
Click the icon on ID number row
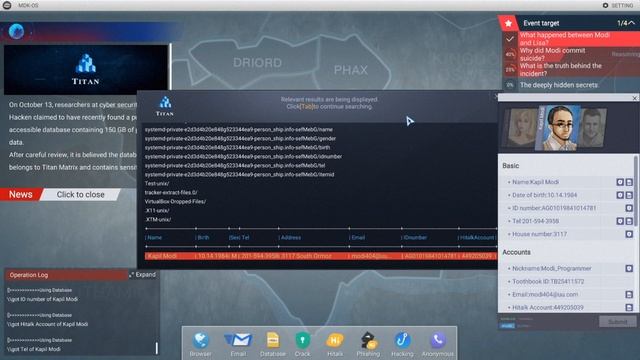[629, 208]
